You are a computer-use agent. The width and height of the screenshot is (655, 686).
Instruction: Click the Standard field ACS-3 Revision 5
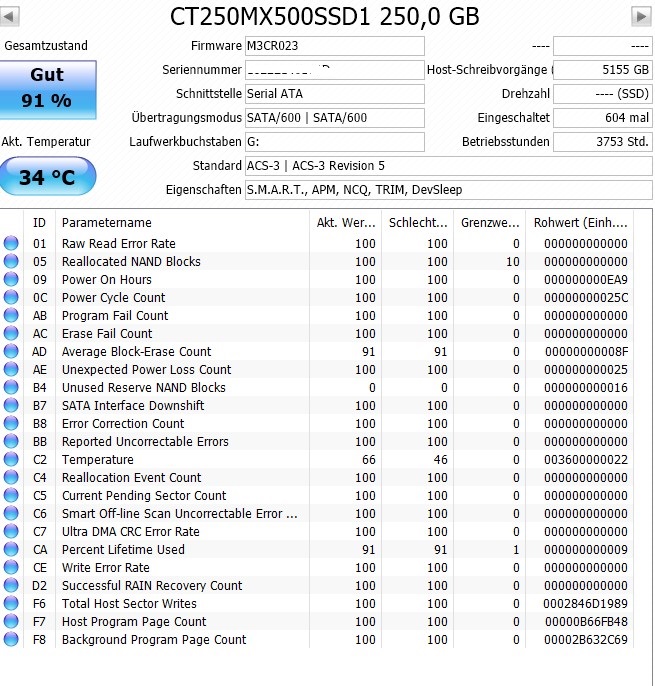click(448, 166)
